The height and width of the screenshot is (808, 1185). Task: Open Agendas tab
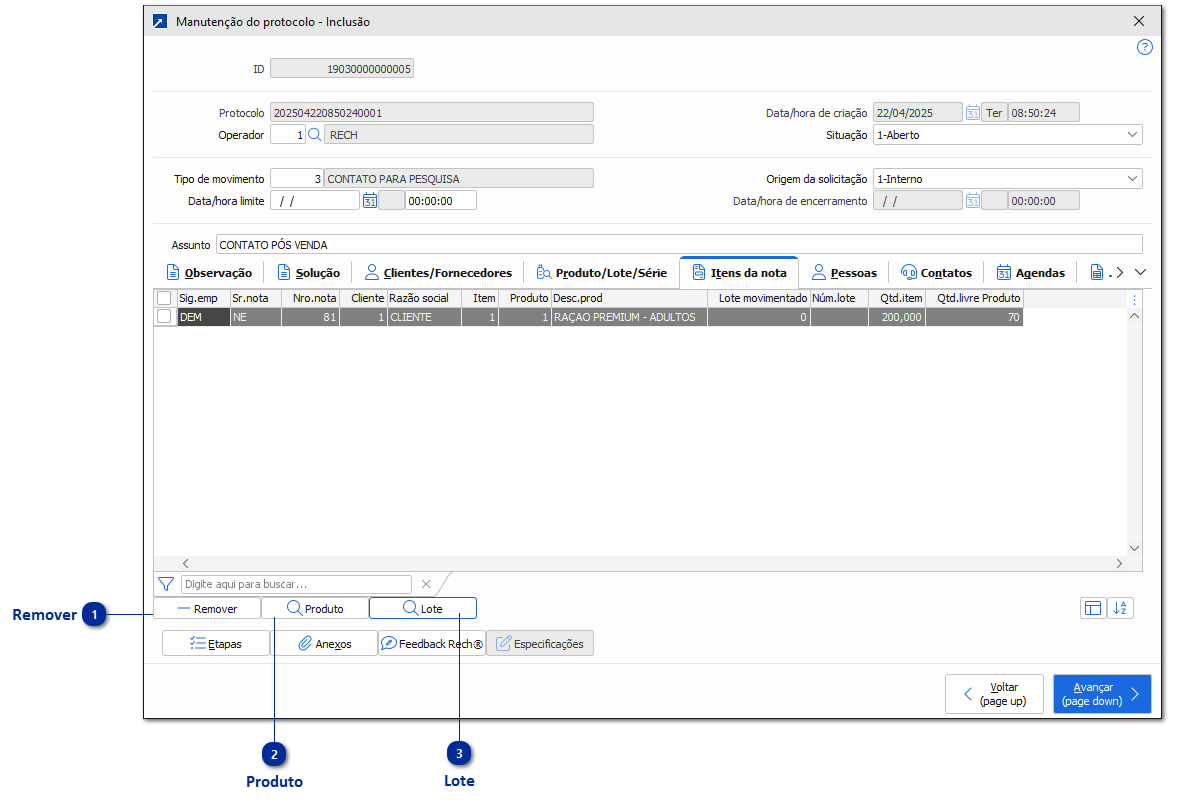click(1031, 273)
